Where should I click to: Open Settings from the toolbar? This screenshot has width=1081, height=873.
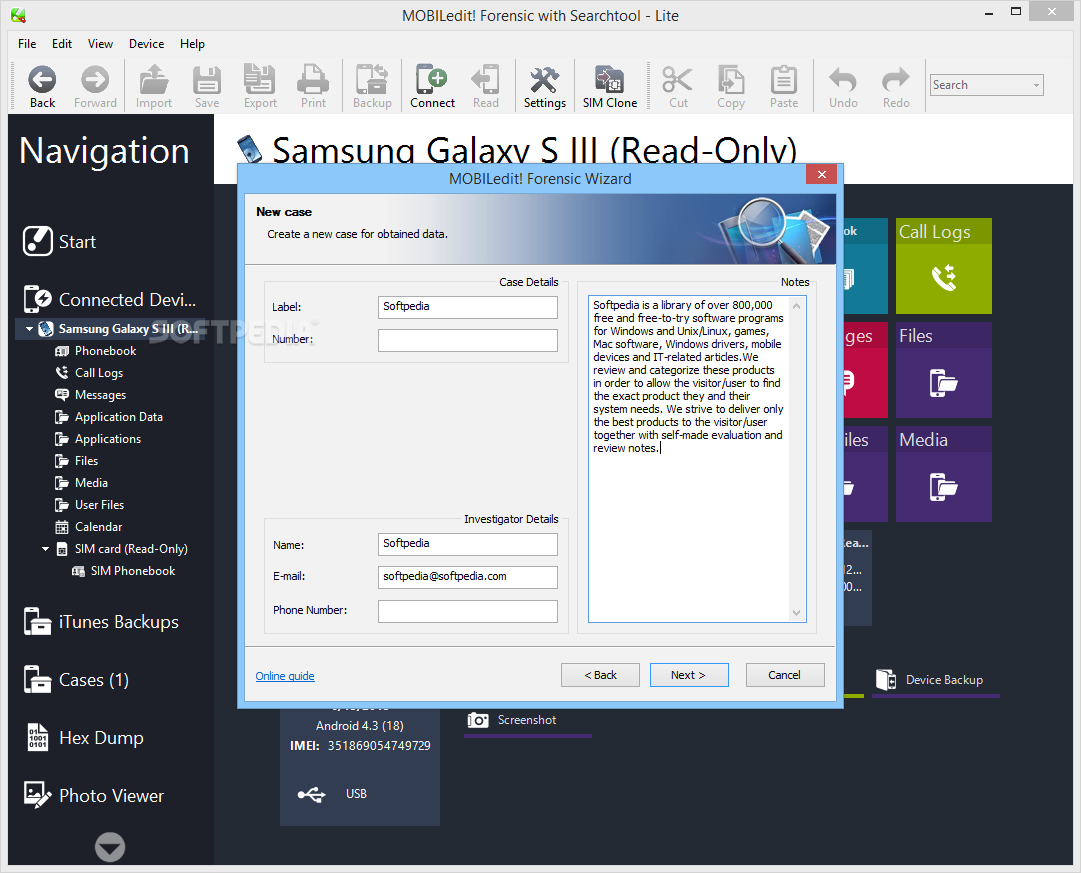click(545, 86)
